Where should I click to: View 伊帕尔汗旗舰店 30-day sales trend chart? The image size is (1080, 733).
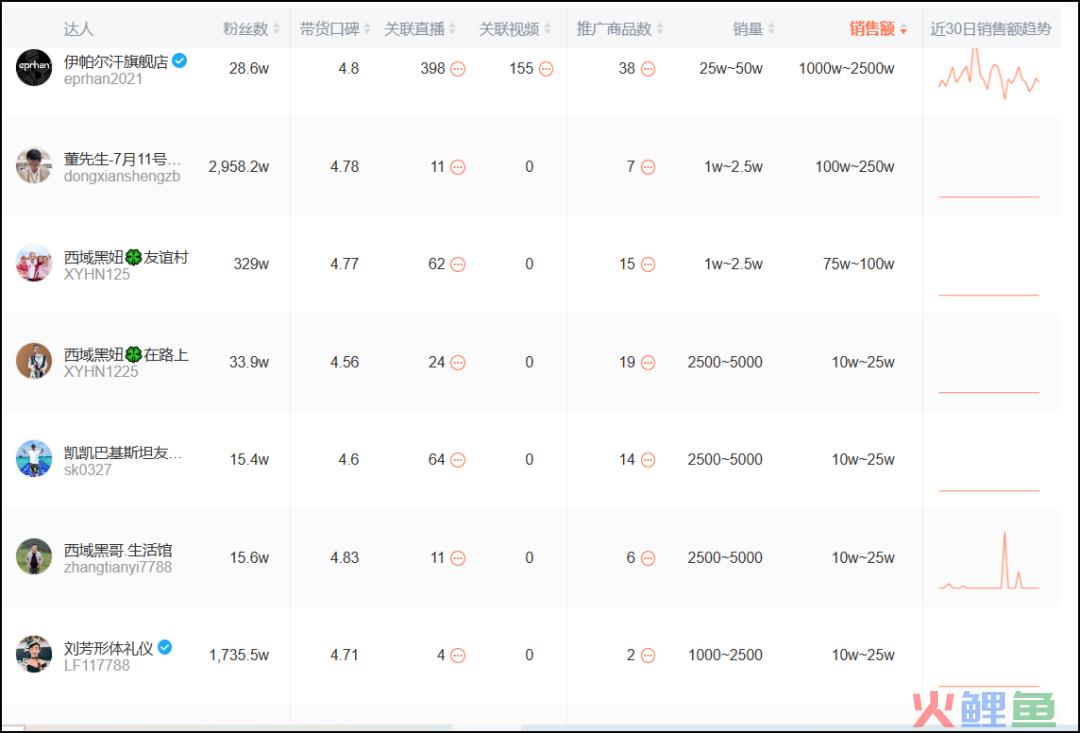(988, 74)
